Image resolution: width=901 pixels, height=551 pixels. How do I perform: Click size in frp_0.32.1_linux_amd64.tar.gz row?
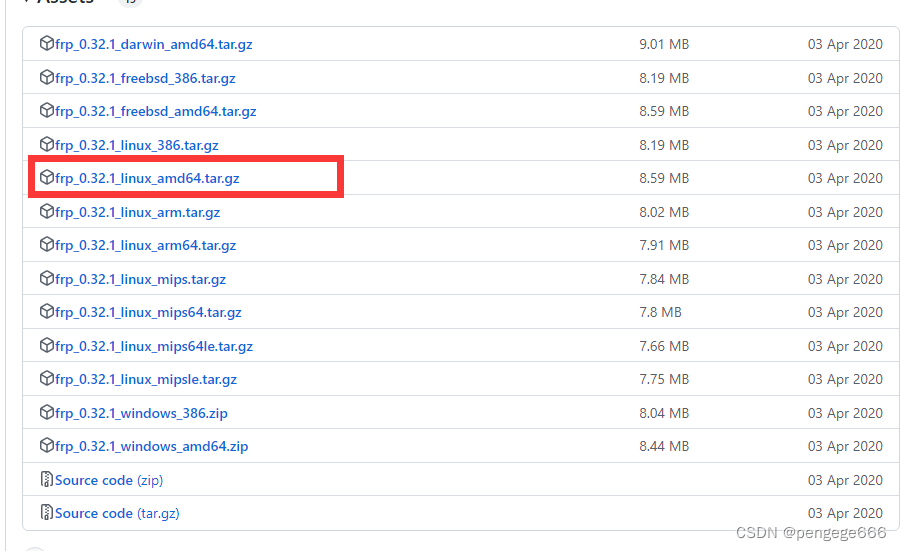(x=664, y=179)
